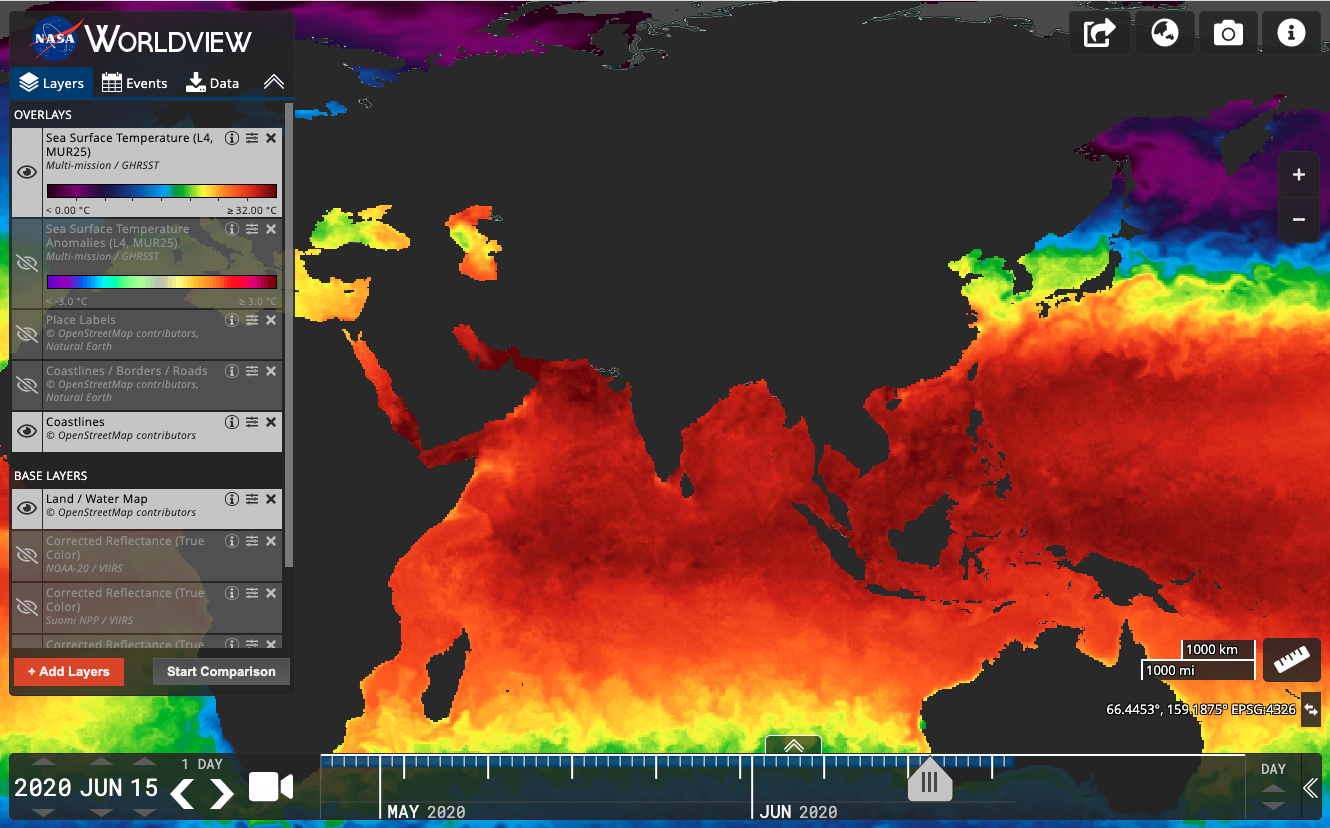Open the information menu icon
Viewport: 1330px width, 828px height.
pyautogui.click(x=1291, y=33)
